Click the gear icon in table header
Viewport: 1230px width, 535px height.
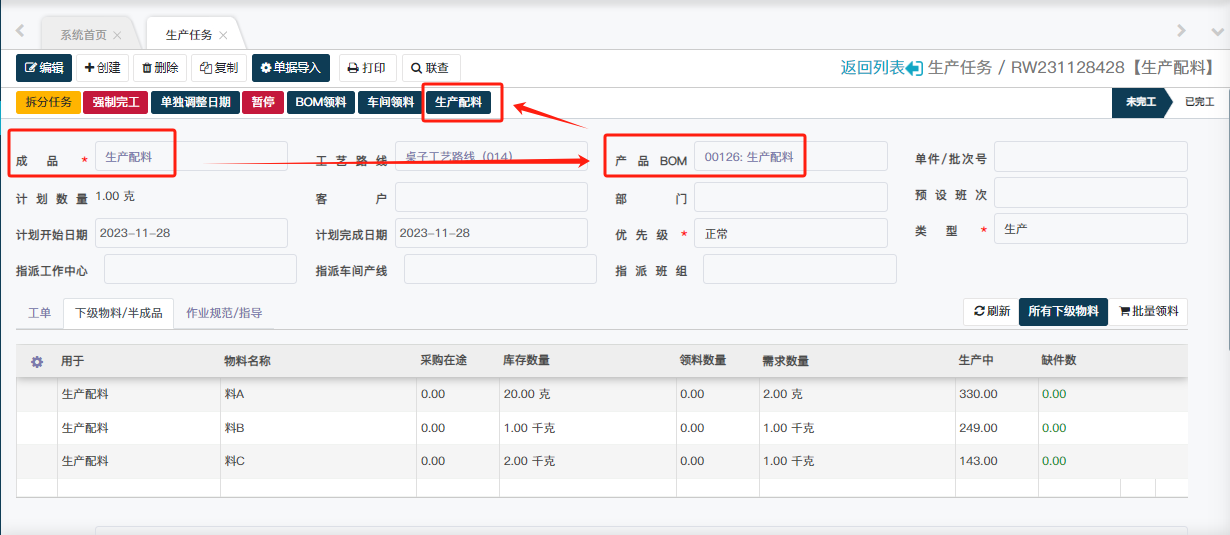pos(37,361)
